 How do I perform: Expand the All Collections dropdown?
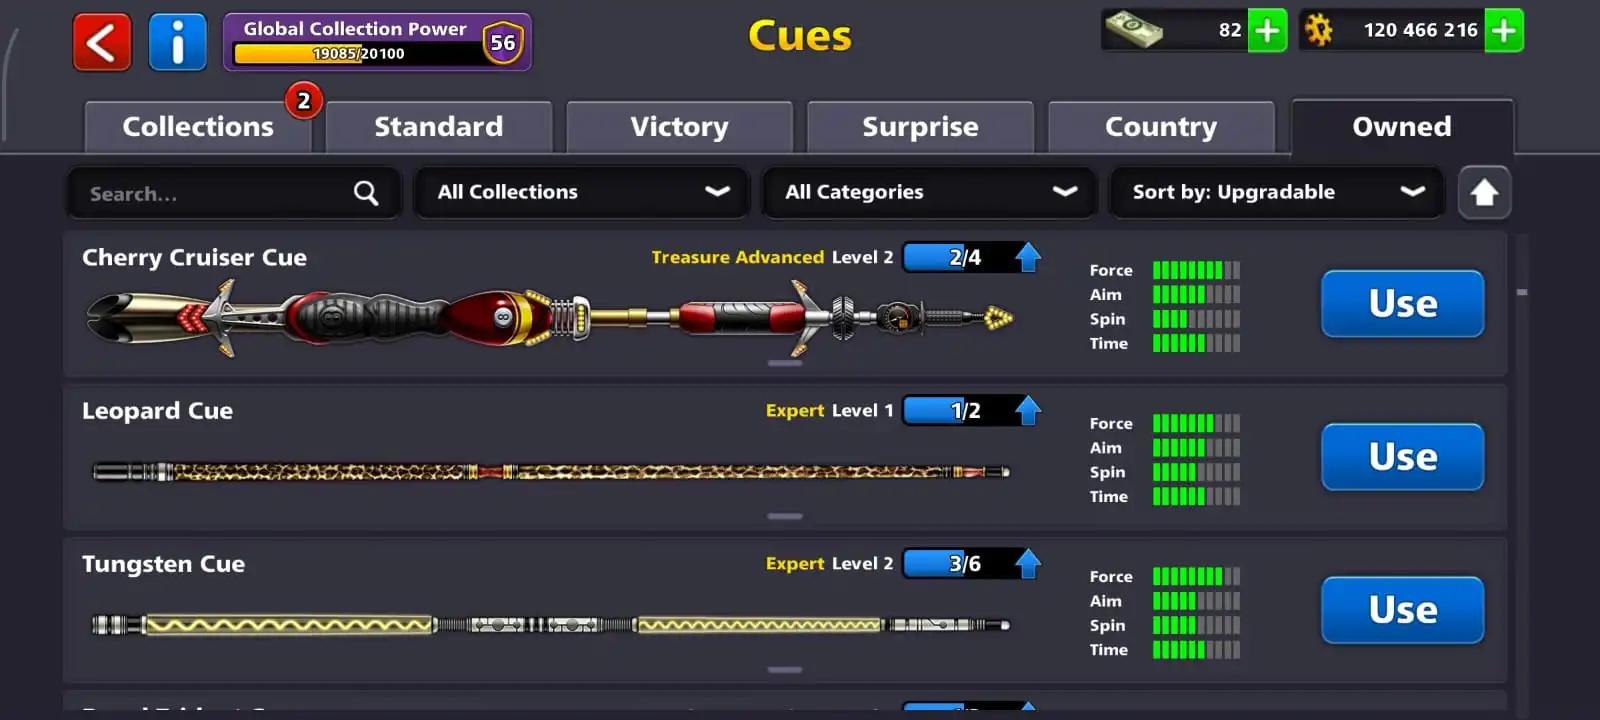(x=582, y=192)
